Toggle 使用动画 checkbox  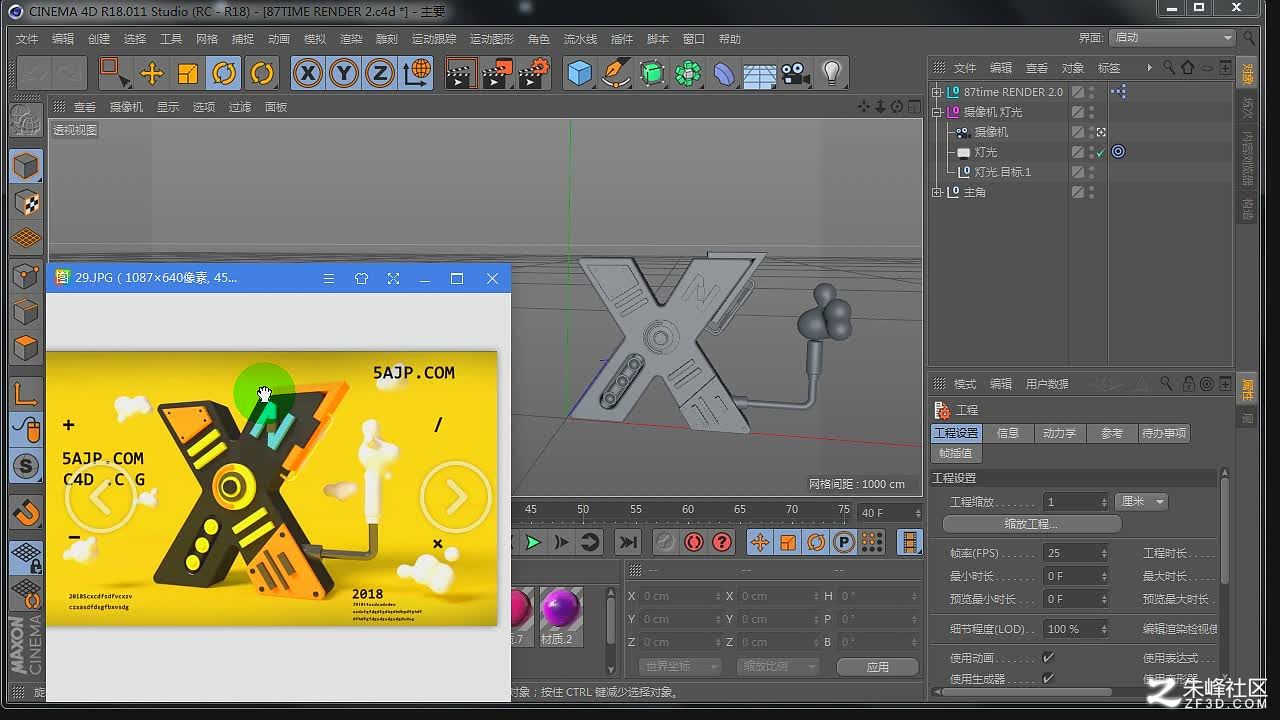tap(1048, 658)
